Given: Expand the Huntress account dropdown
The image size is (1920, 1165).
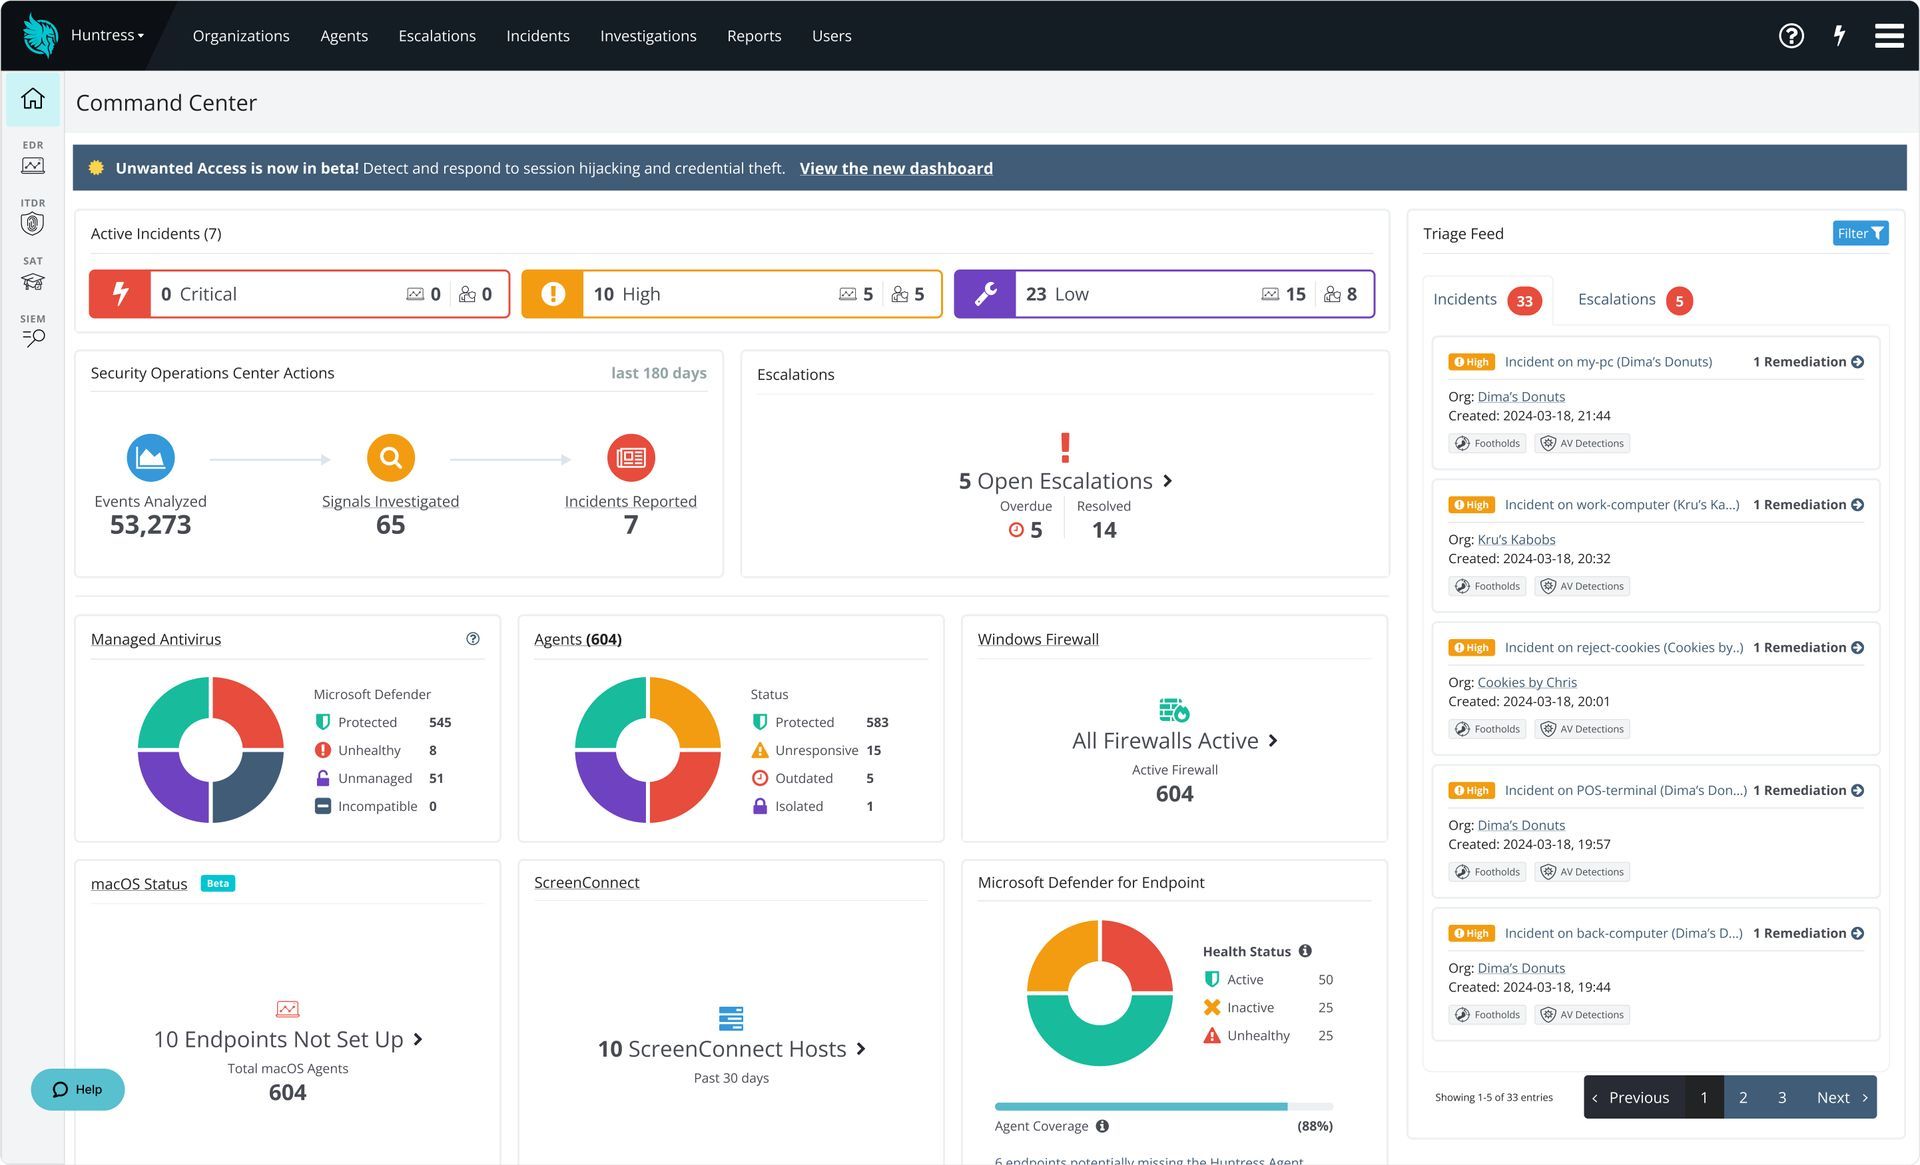Looking at the screenshot, I should (107, 35).
